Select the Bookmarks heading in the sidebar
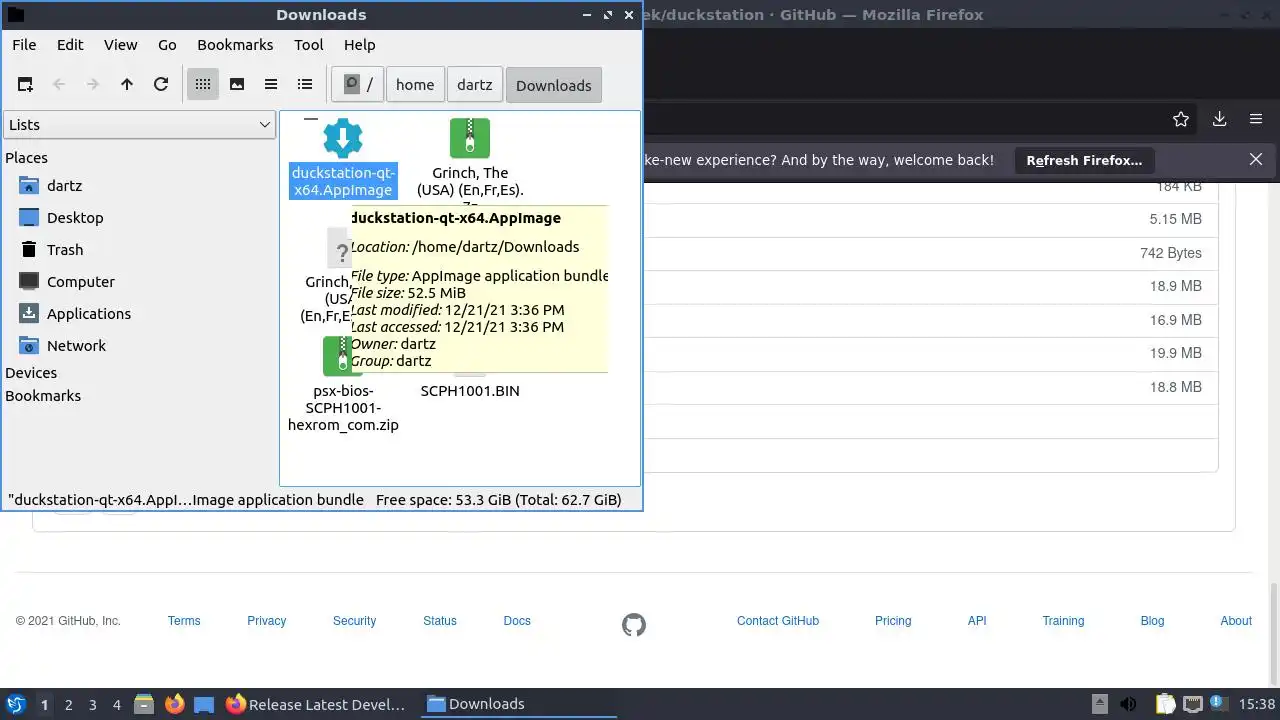Image resolution: width=1280 pixels, height=720 pixels. click(43, 396)
